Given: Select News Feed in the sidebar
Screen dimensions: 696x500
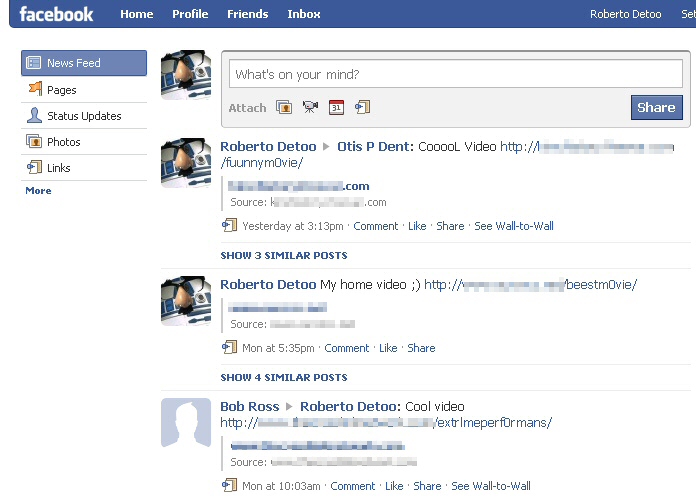Looking at the screenshot, I should click(x=84, y=63).
